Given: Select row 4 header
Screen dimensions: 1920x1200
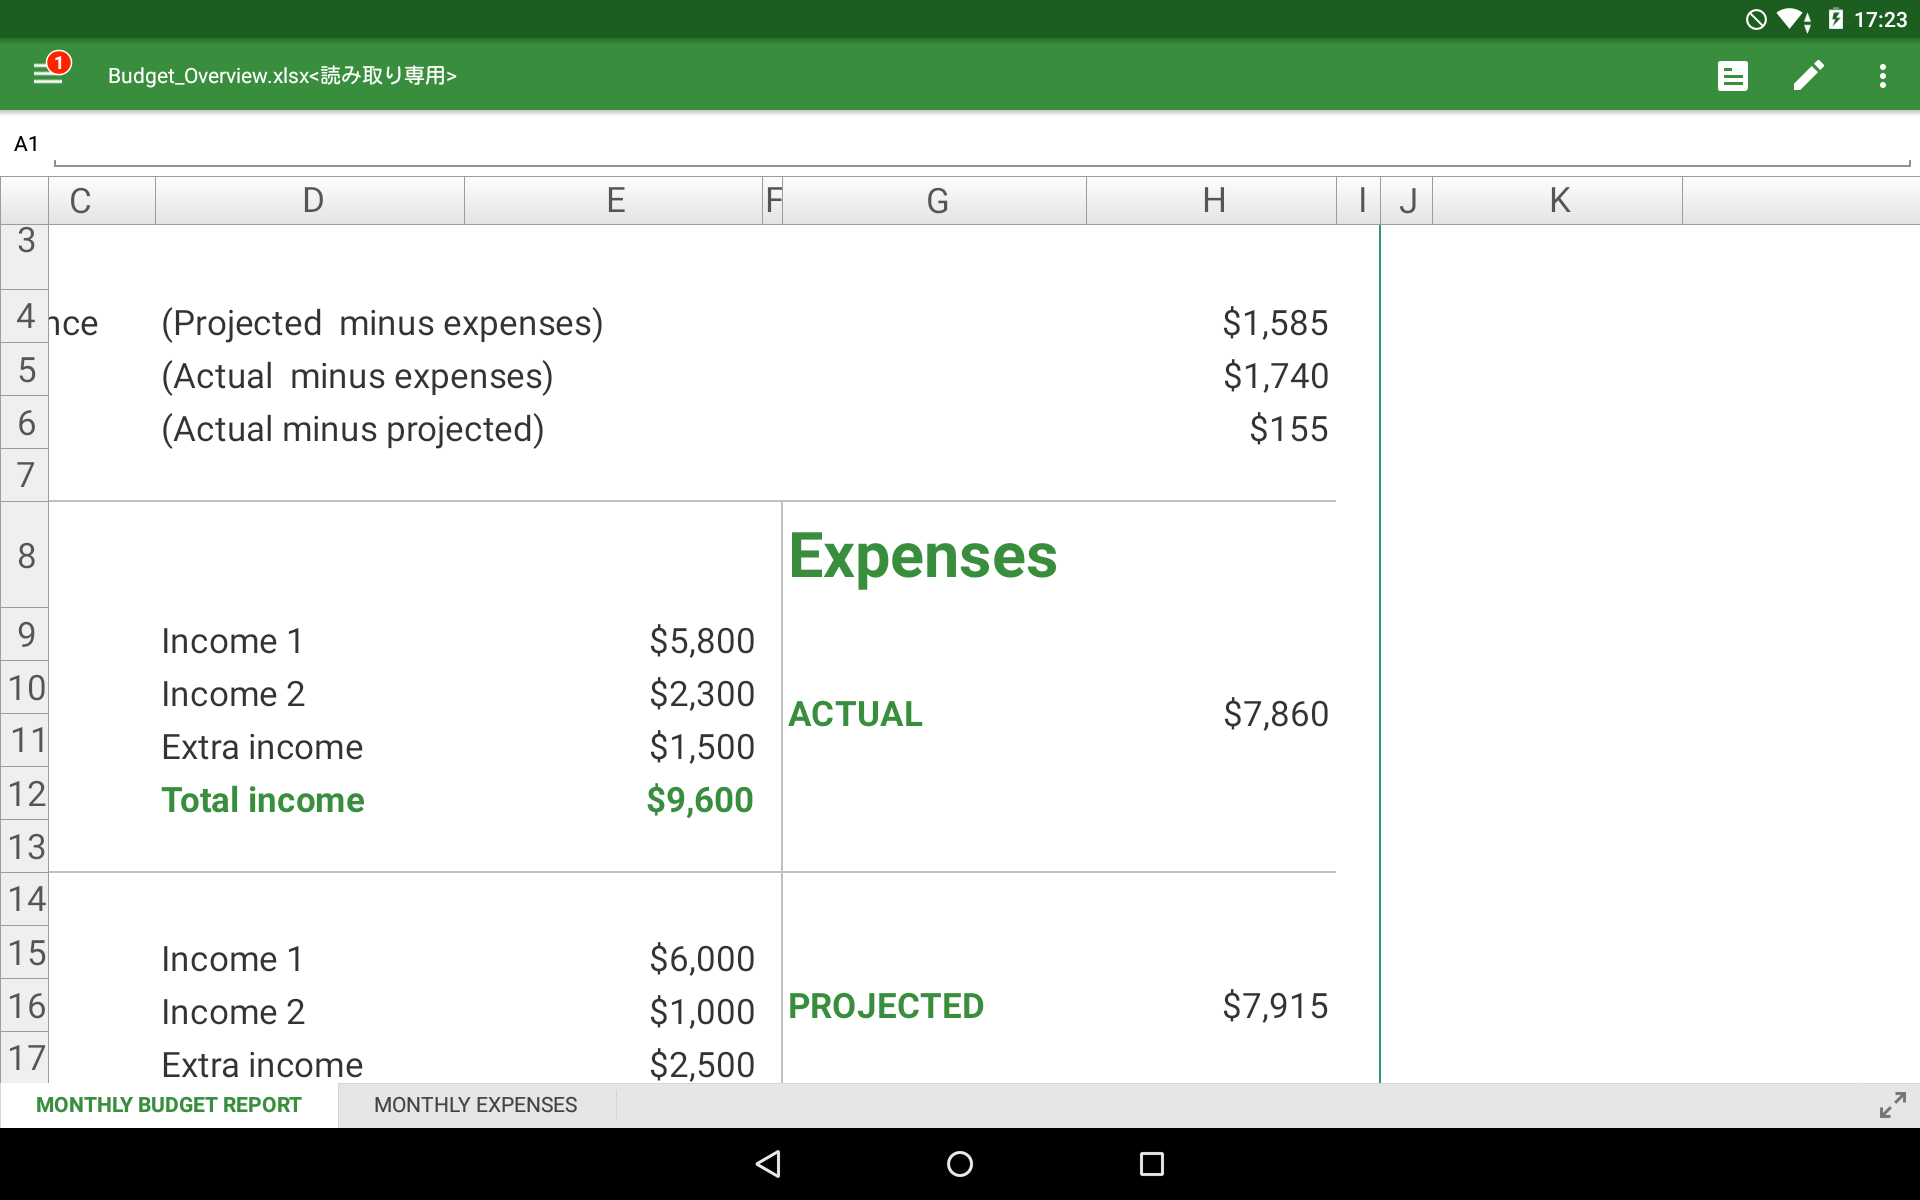Looking at the screenshot, I should tap(25, 317).
